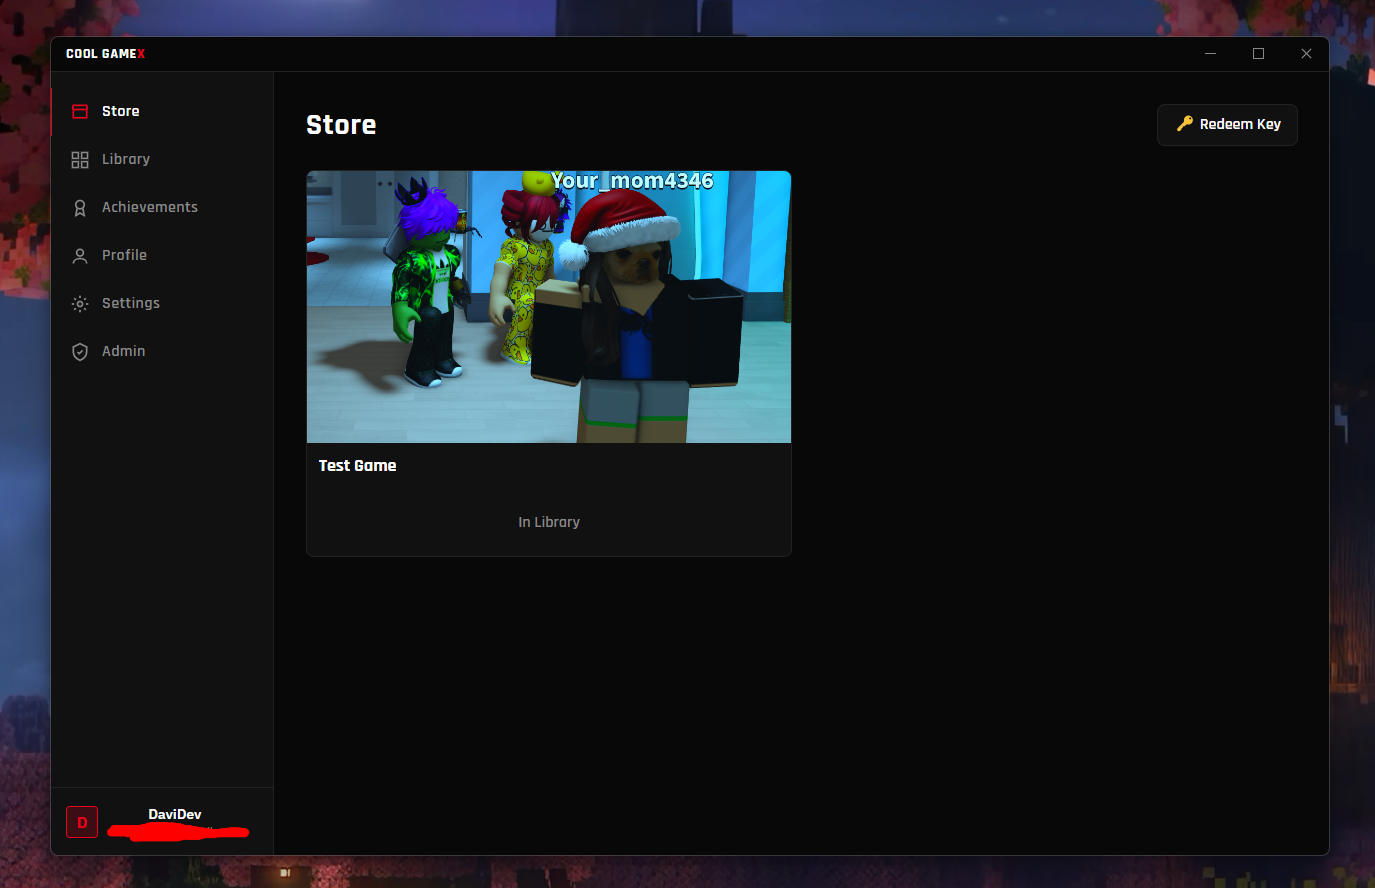
Task: Click the Store page heading
Action: [341, 125]
